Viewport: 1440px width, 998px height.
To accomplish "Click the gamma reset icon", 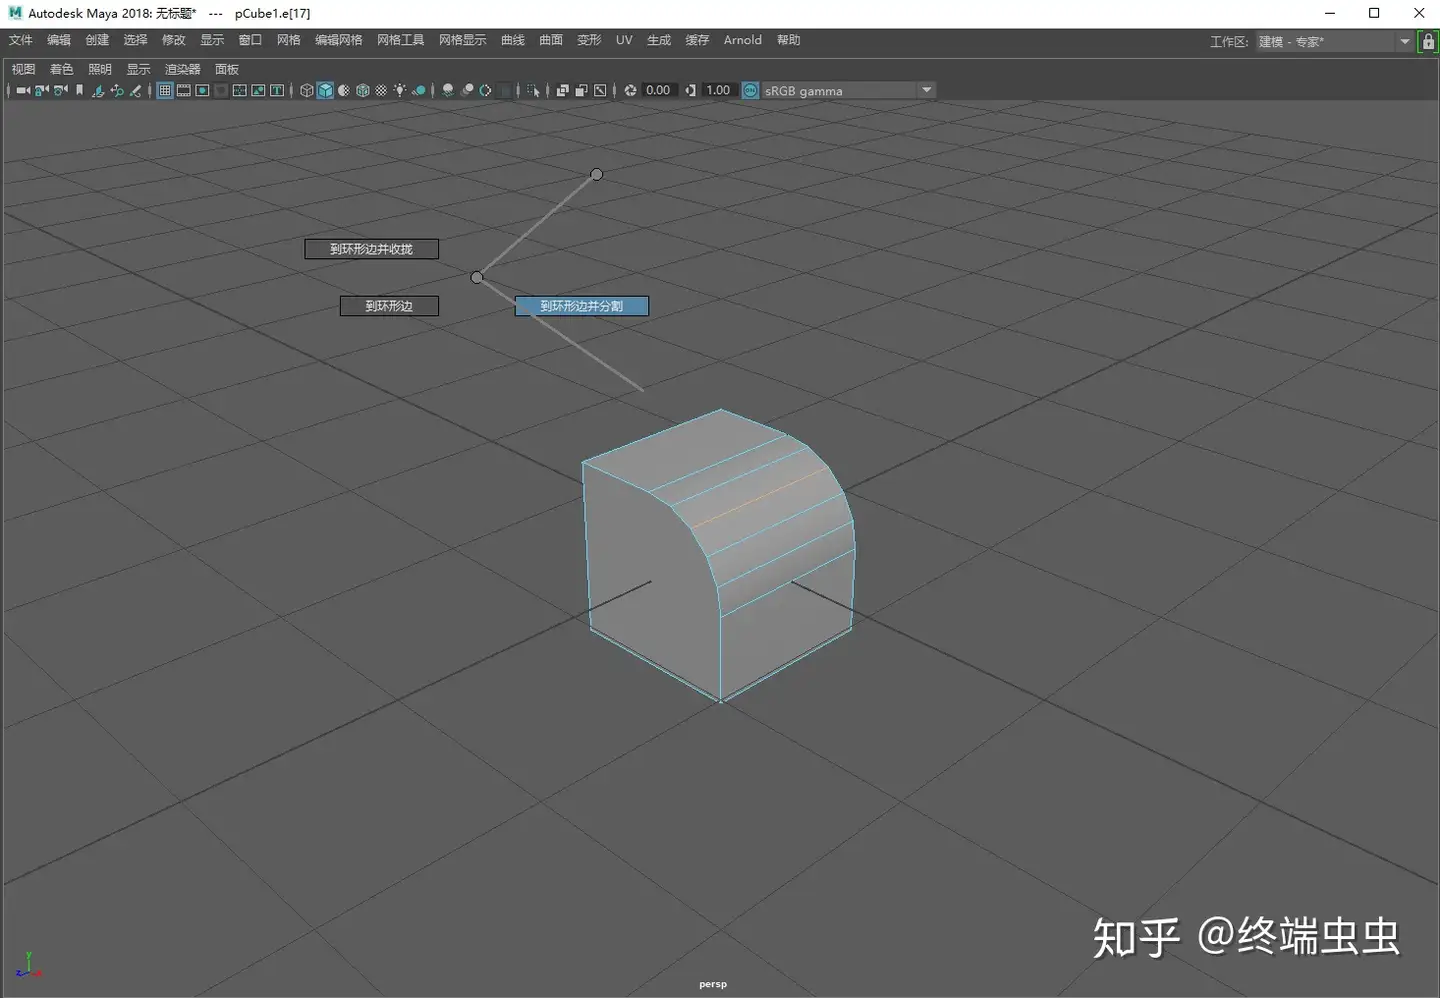I will [x=690, y=90].
